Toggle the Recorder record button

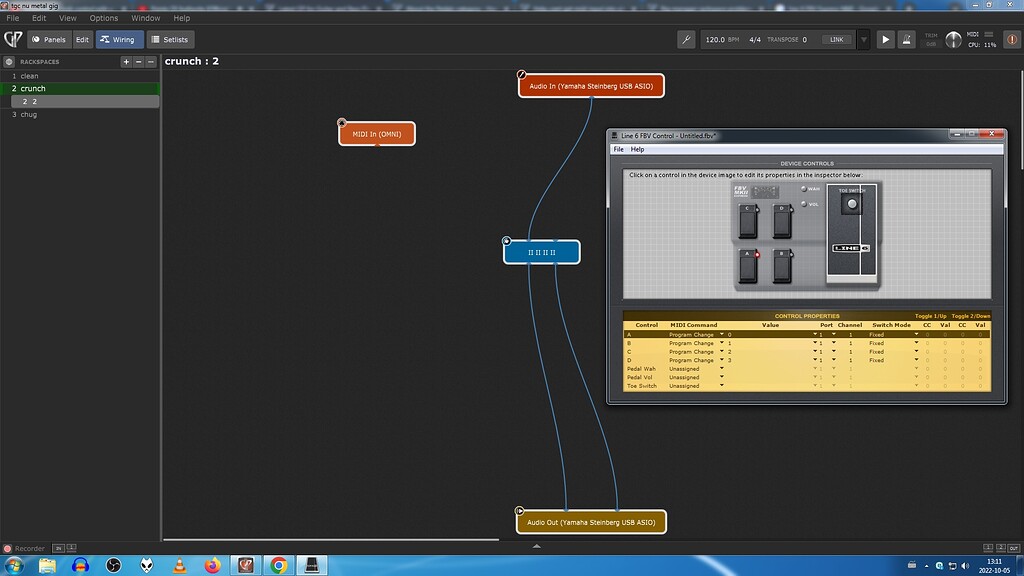point(8,549)
